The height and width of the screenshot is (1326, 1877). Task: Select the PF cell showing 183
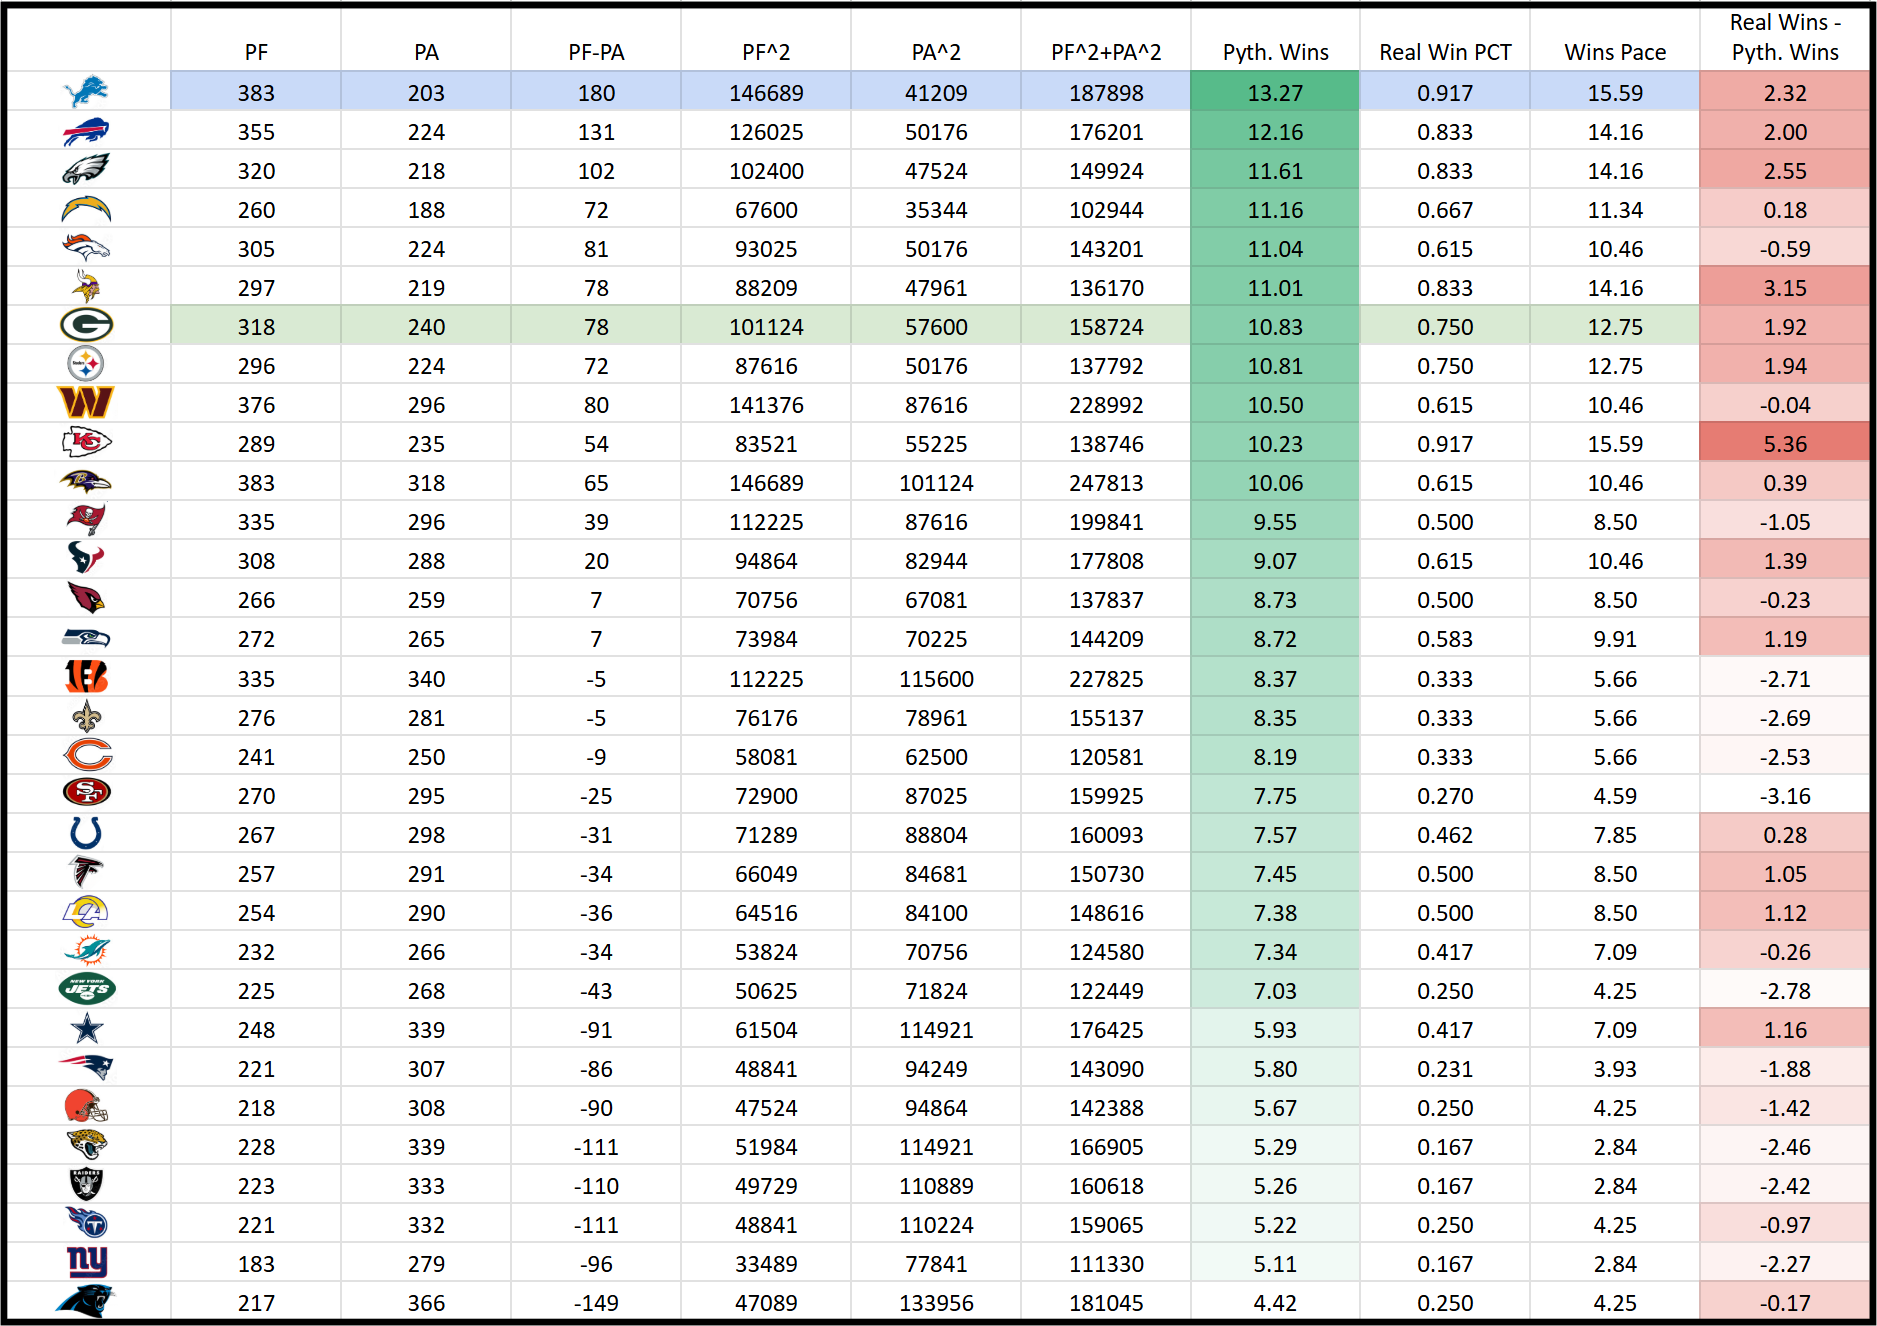[x=256, y=1263]
